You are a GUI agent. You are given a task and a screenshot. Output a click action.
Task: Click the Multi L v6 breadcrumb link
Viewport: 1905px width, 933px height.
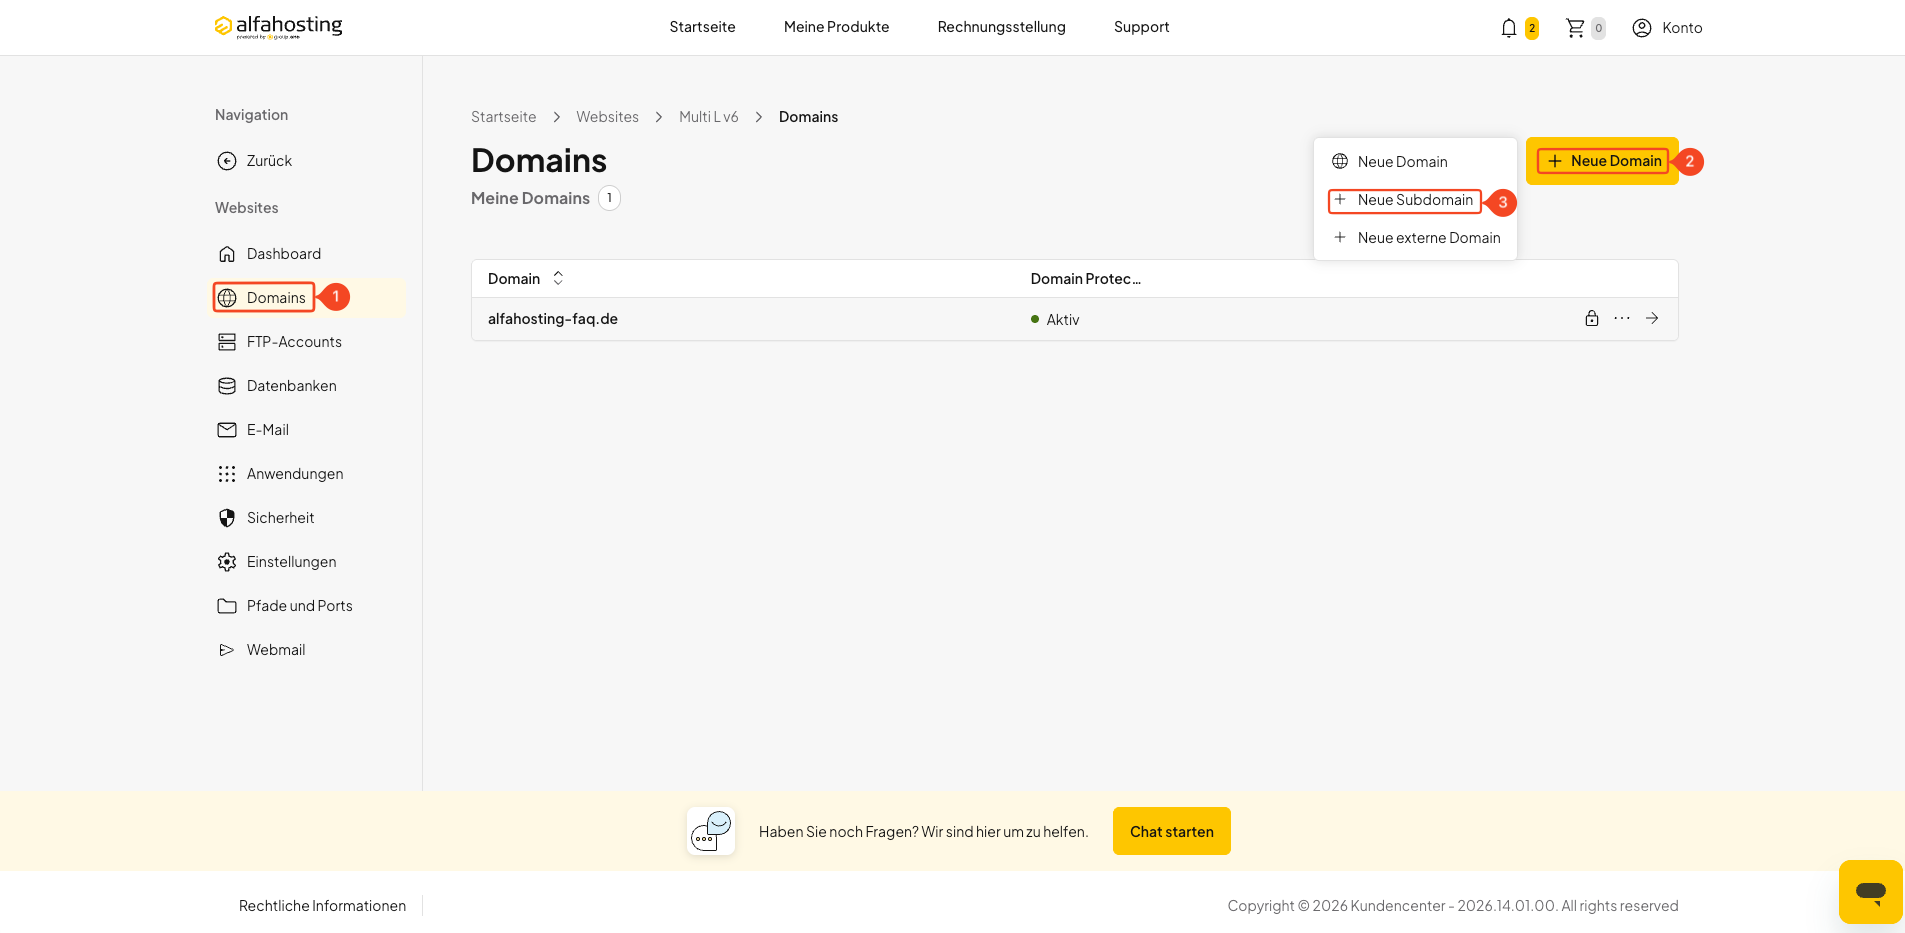pos(708,117)
